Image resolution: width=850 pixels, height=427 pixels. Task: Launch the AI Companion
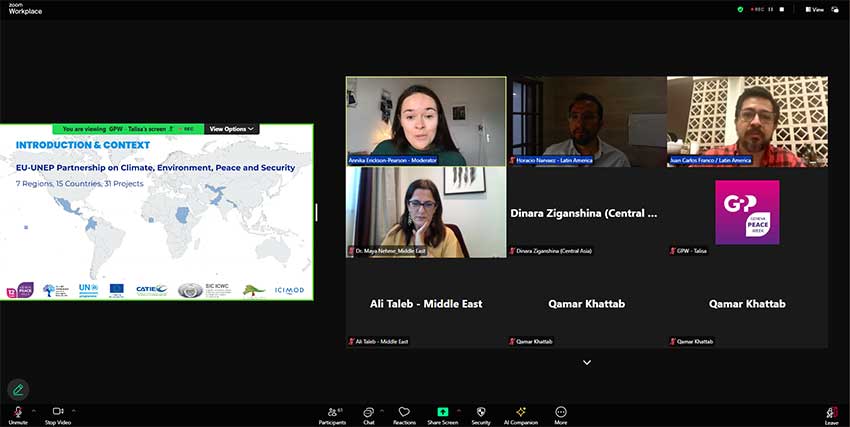[x=520, y=413]
